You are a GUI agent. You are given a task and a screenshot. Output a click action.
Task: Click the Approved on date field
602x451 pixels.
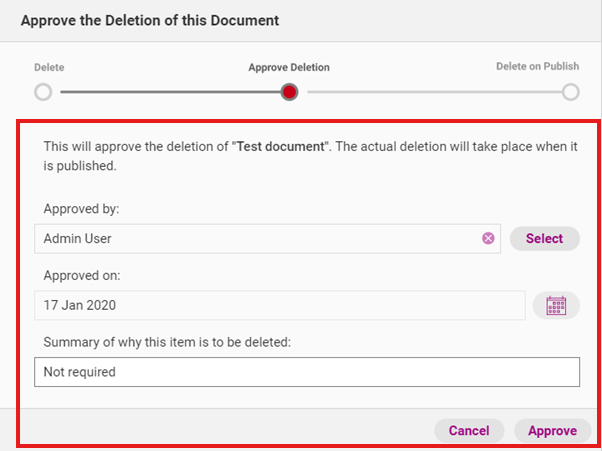click(278, 306)
